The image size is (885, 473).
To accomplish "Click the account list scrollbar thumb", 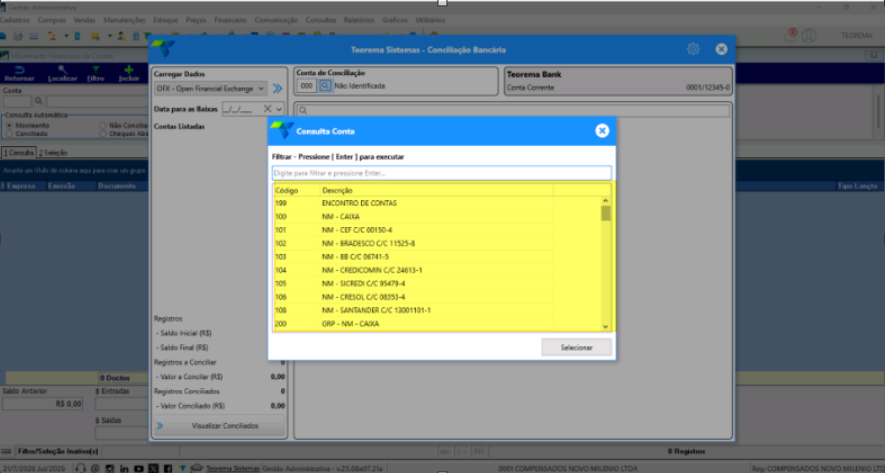I will [606, 213].
